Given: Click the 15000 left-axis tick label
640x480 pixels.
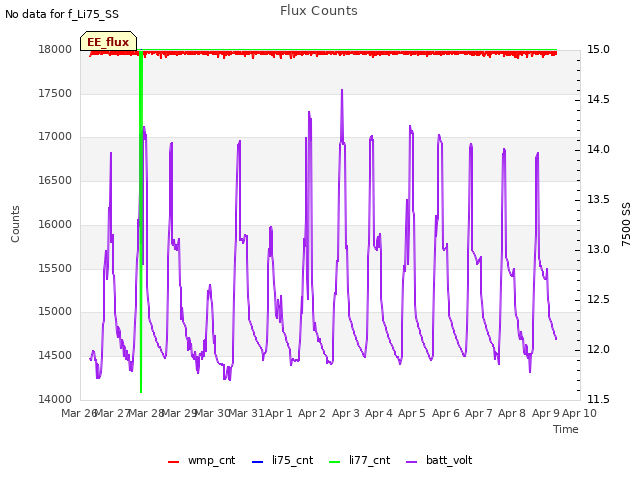Looking at the screenshot, I should tap(55, 312).
